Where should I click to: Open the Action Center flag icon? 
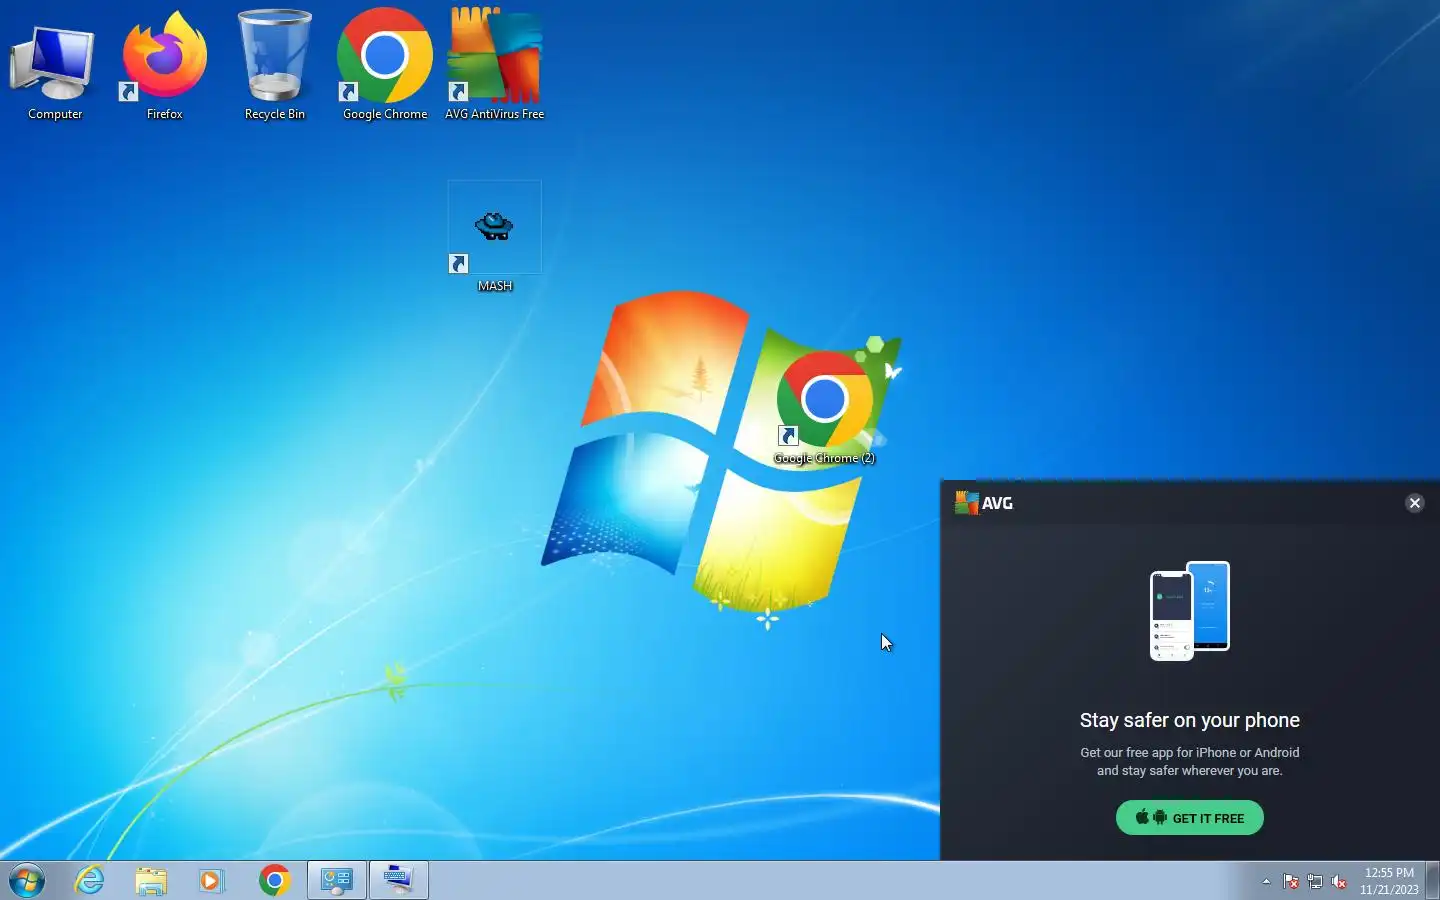(x=1291, y=882)
